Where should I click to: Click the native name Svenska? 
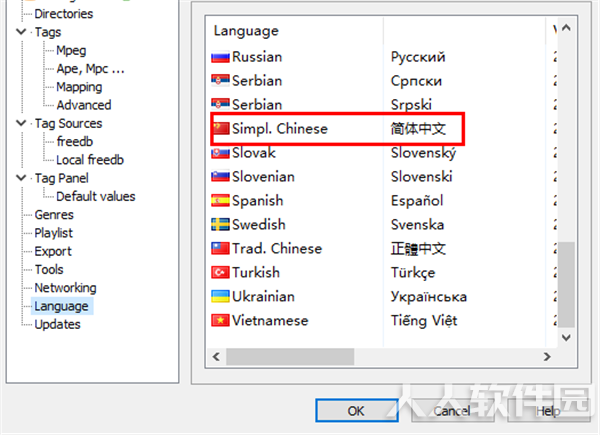point(417,225)
